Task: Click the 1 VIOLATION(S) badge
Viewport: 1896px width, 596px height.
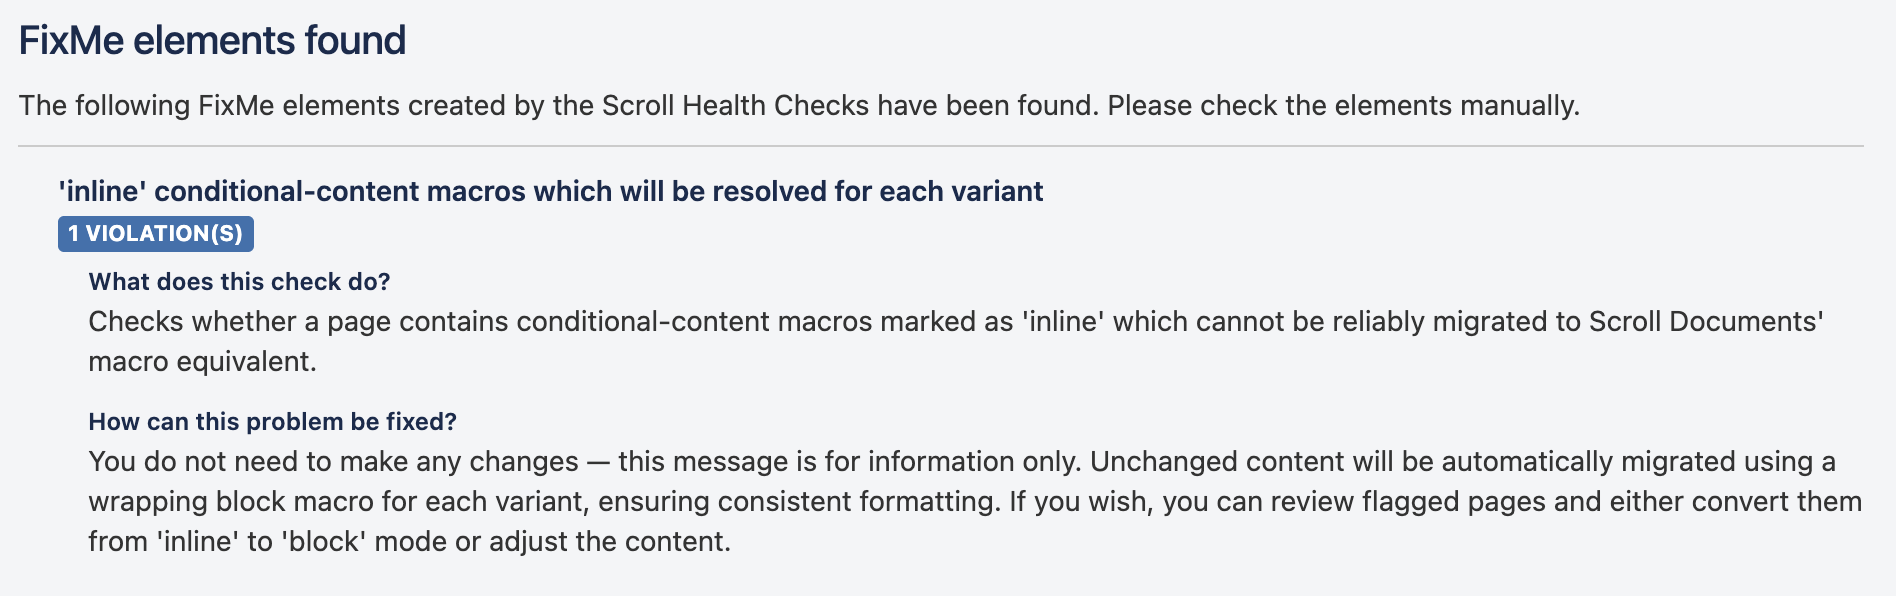Action: (x=155, y=234)
